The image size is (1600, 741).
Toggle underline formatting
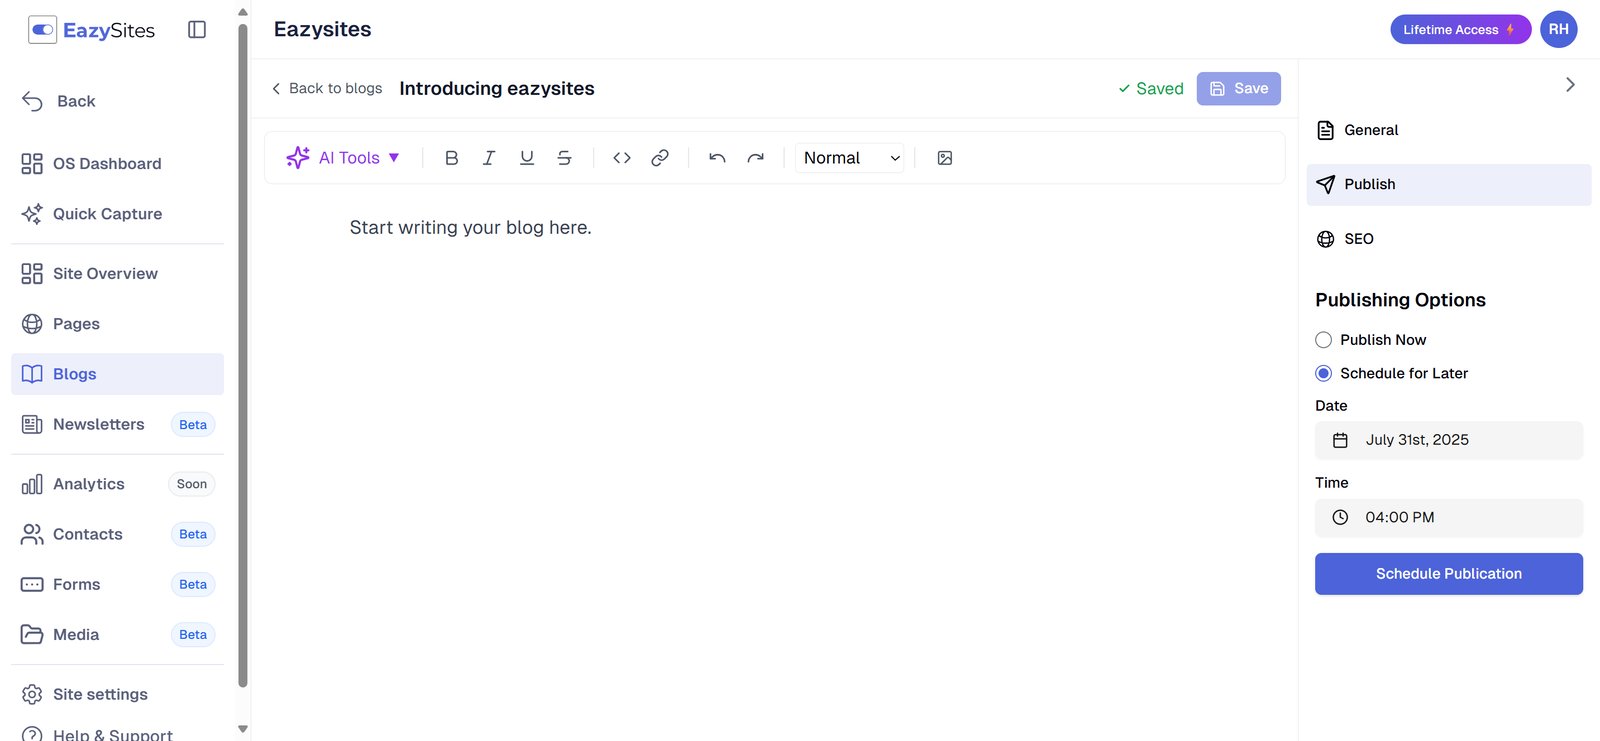coord(527,158)
